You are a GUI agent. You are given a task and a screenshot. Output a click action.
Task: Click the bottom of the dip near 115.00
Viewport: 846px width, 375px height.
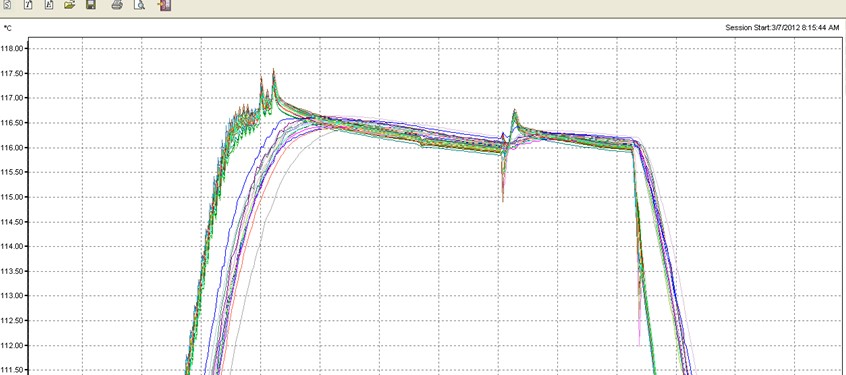[x=503, y=200]
